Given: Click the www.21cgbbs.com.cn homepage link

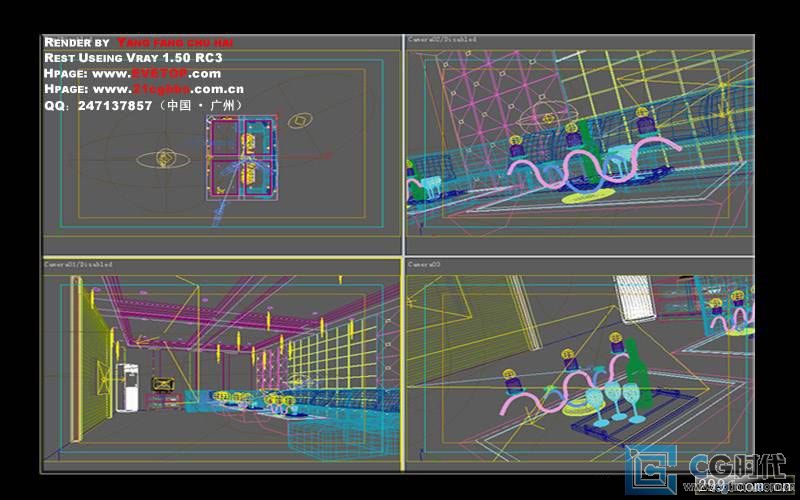Looking at the screenshot, I should tap(182, 89).
